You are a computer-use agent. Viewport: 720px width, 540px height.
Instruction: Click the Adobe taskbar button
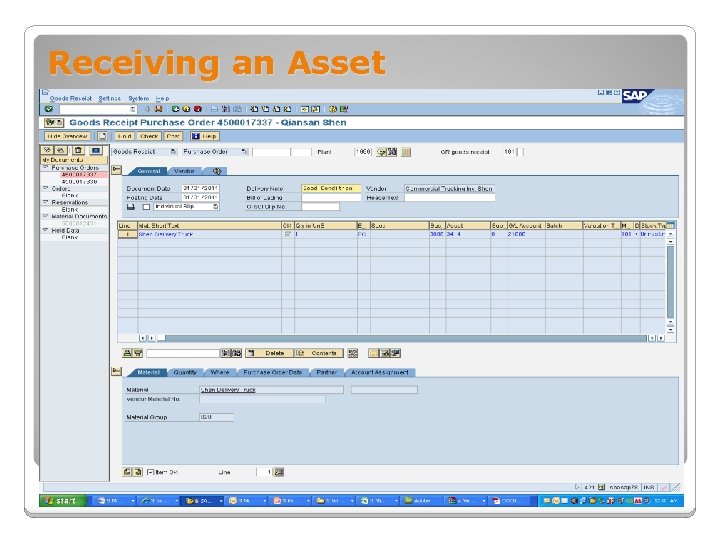tap(421, 501)
